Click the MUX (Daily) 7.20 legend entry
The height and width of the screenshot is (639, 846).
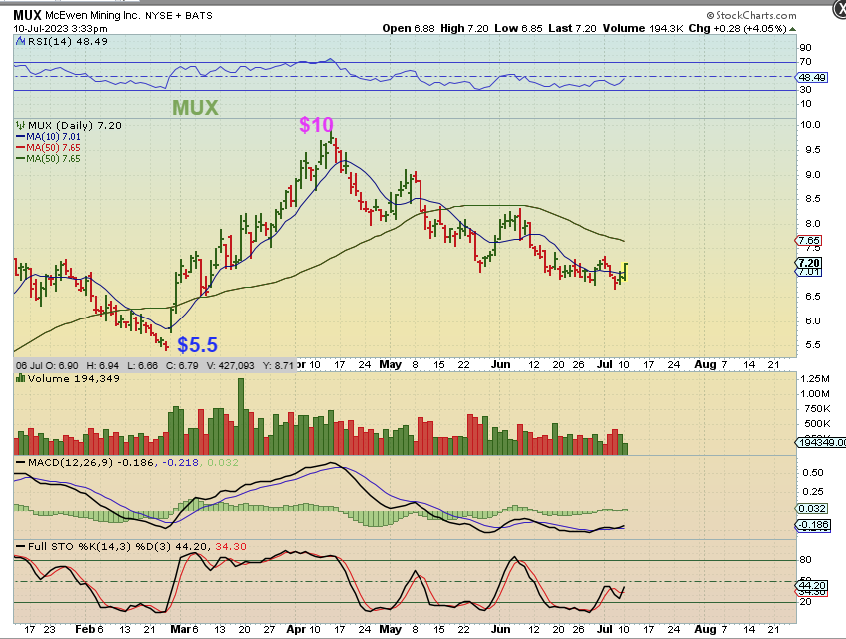point(75,125)
